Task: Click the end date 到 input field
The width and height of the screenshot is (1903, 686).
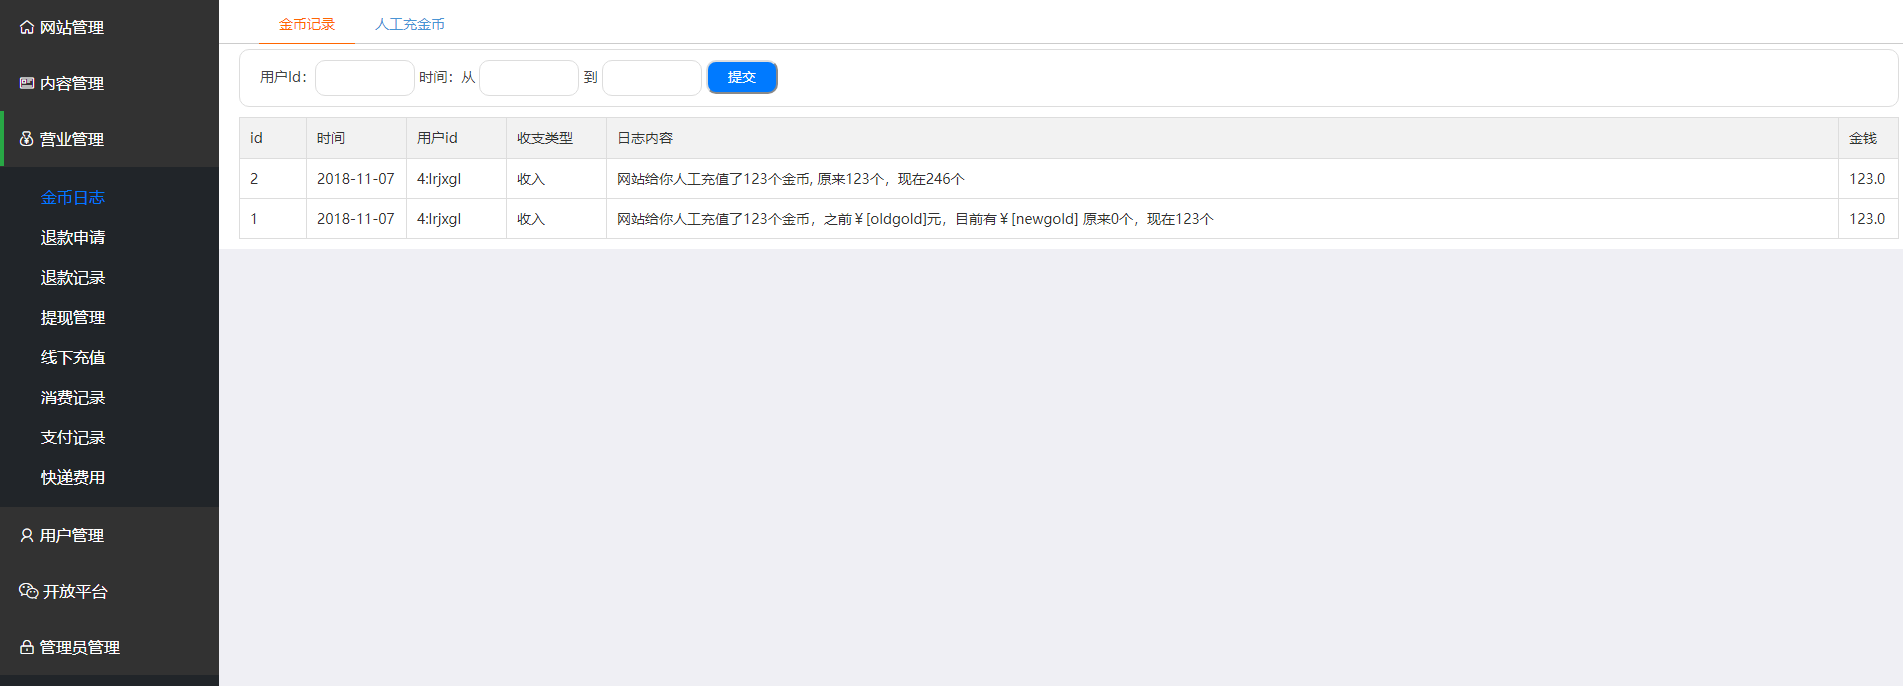Action: pyautogui.click(x=651, y=78)
